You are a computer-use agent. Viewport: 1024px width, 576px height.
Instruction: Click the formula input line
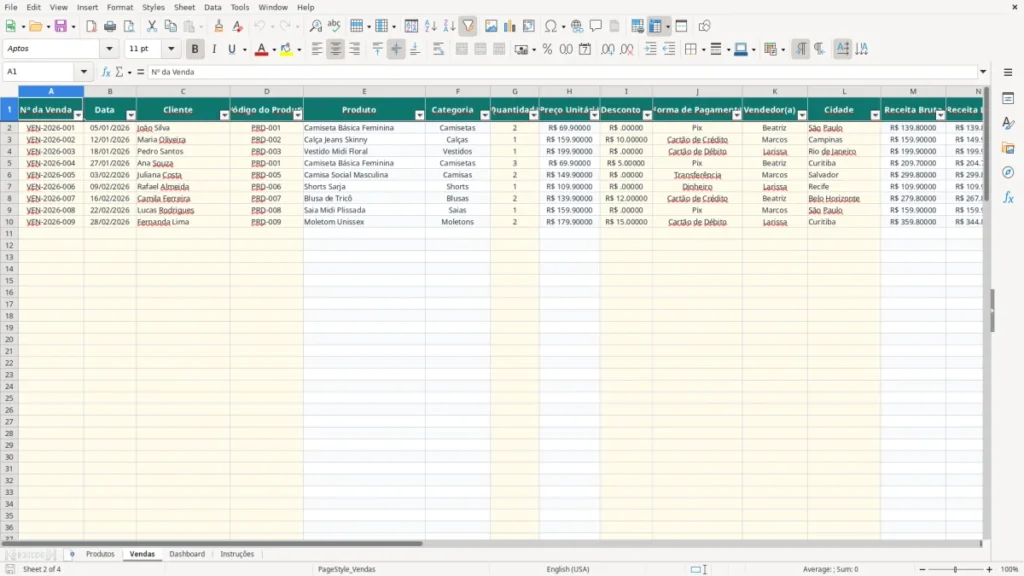pos(563,72)
